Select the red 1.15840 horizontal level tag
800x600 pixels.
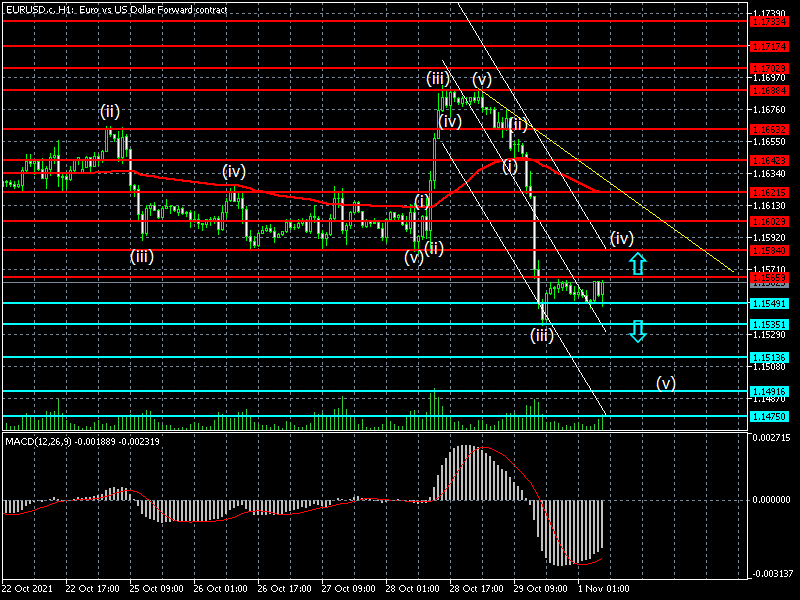coord(769,250)
